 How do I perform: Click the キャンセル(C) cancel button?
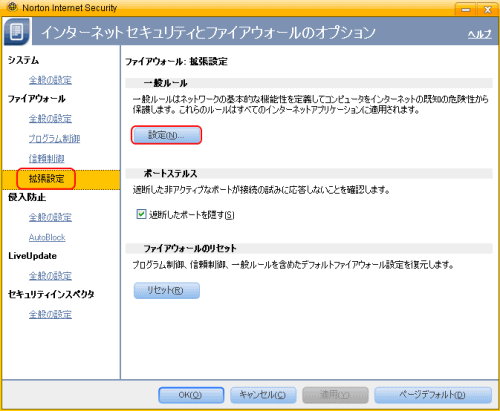pos(263,395)
